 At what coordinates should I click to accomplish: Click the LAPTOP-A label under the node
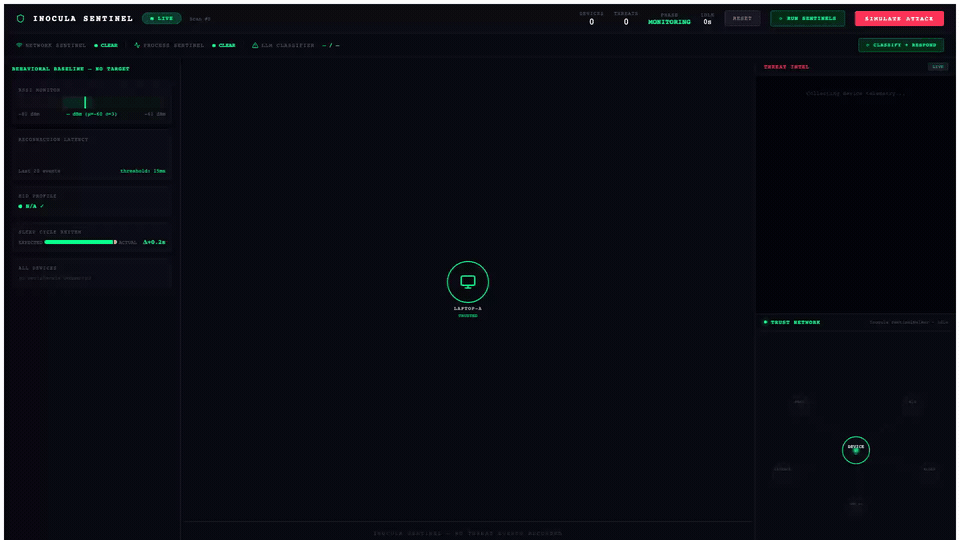468,309
